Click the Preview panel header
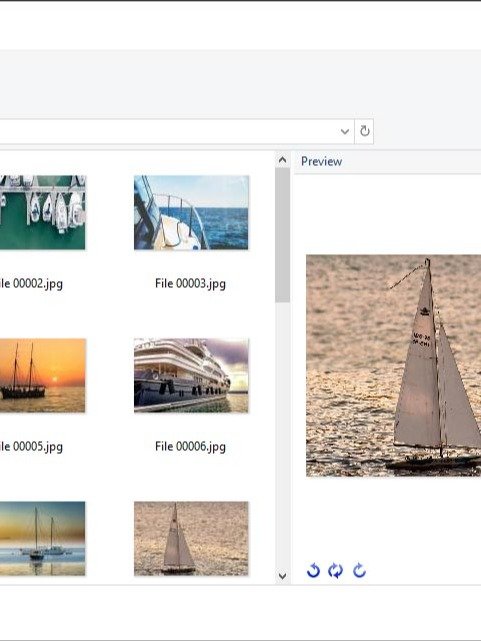 (322, 161)
